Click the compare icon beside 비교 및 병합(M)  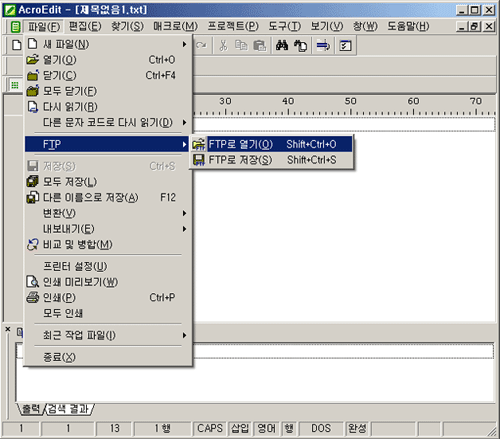point(33,244)
